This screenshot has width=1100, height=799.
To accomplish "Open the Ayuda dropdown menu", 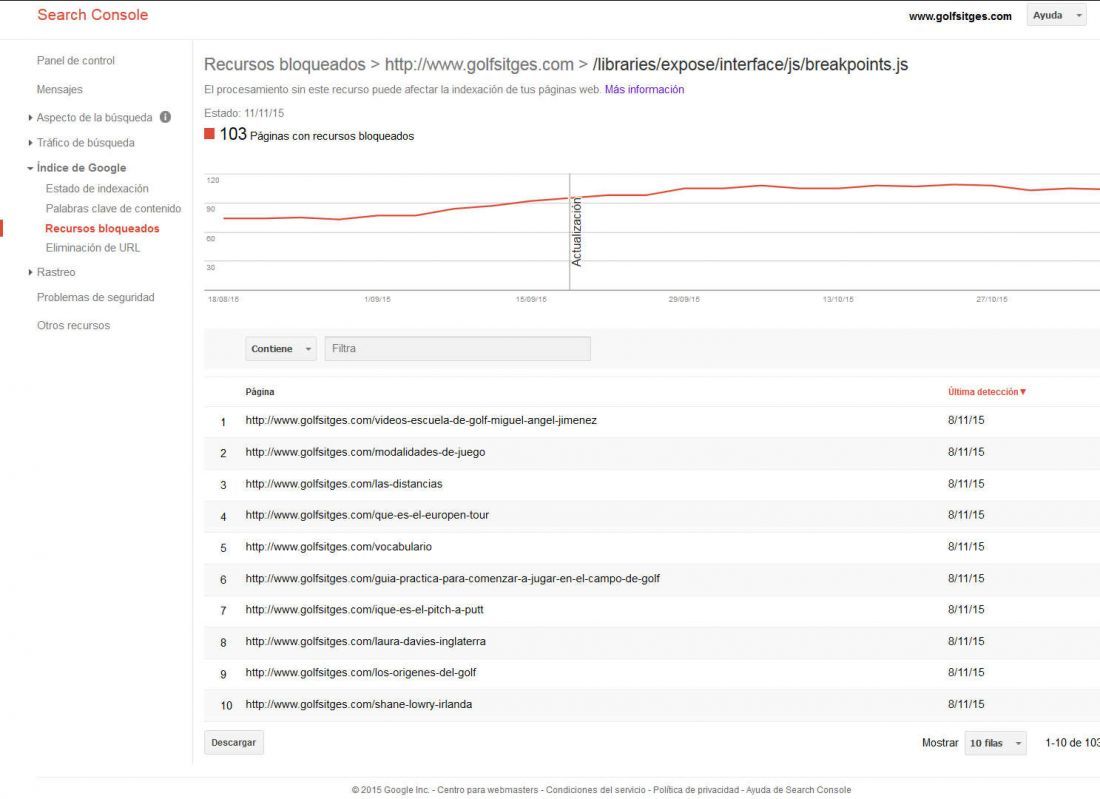I will click(1056, 15).
